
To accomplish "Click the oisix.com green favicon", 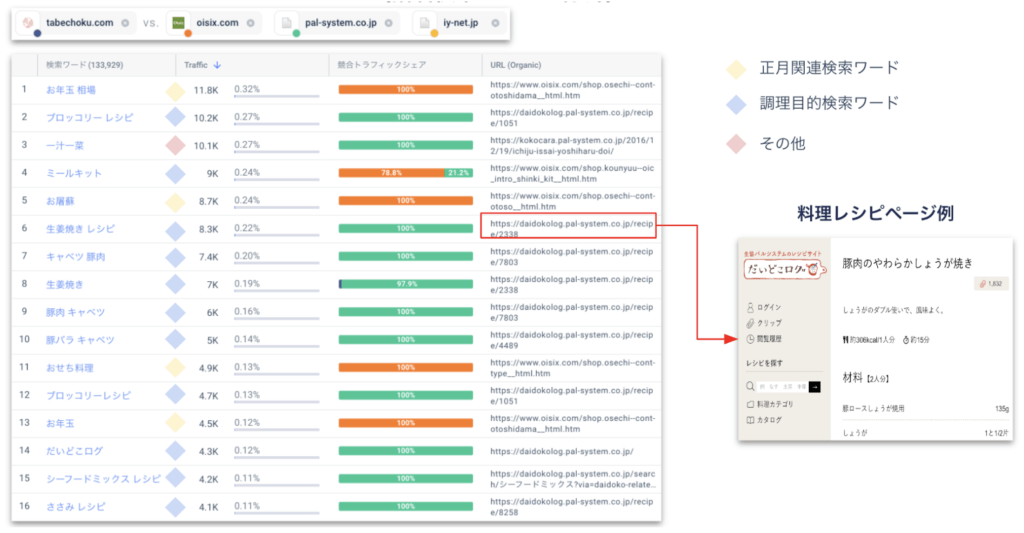I will tap(178, 22).
